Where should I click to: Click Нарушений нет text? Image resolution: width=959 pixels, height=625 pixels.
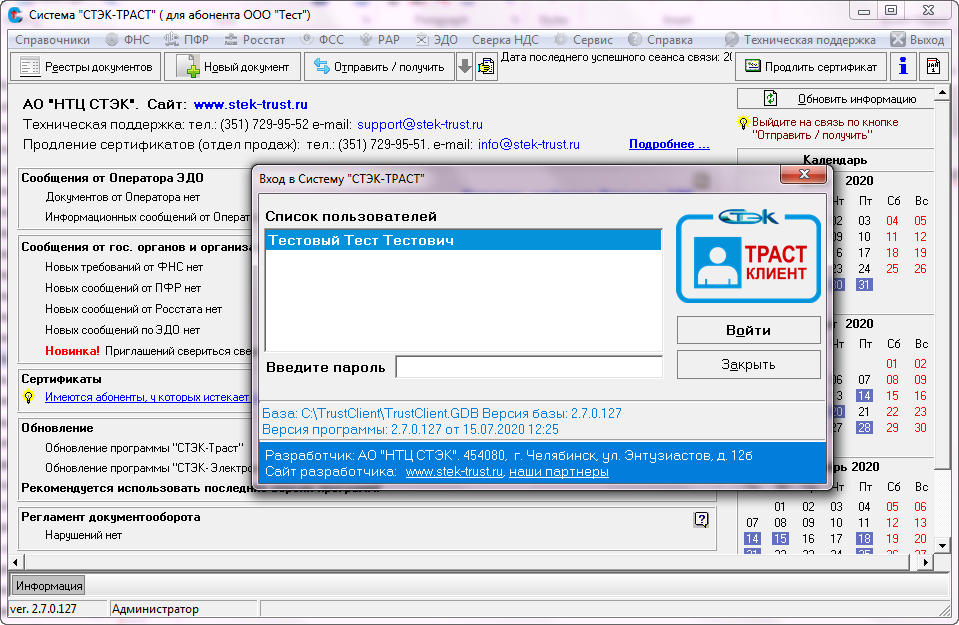(x=83, y=535)
